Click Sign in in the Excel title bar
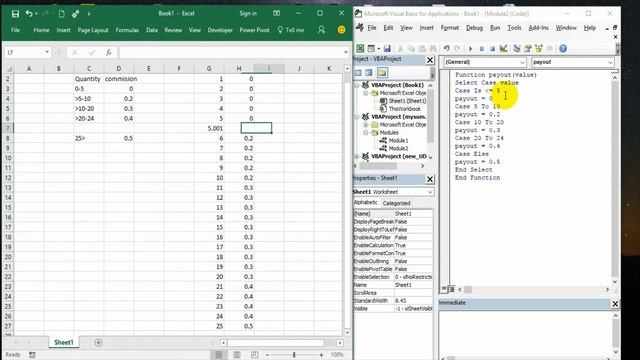Image resolution: width=640 pixels, height=360 pixels. pos(248,13)
